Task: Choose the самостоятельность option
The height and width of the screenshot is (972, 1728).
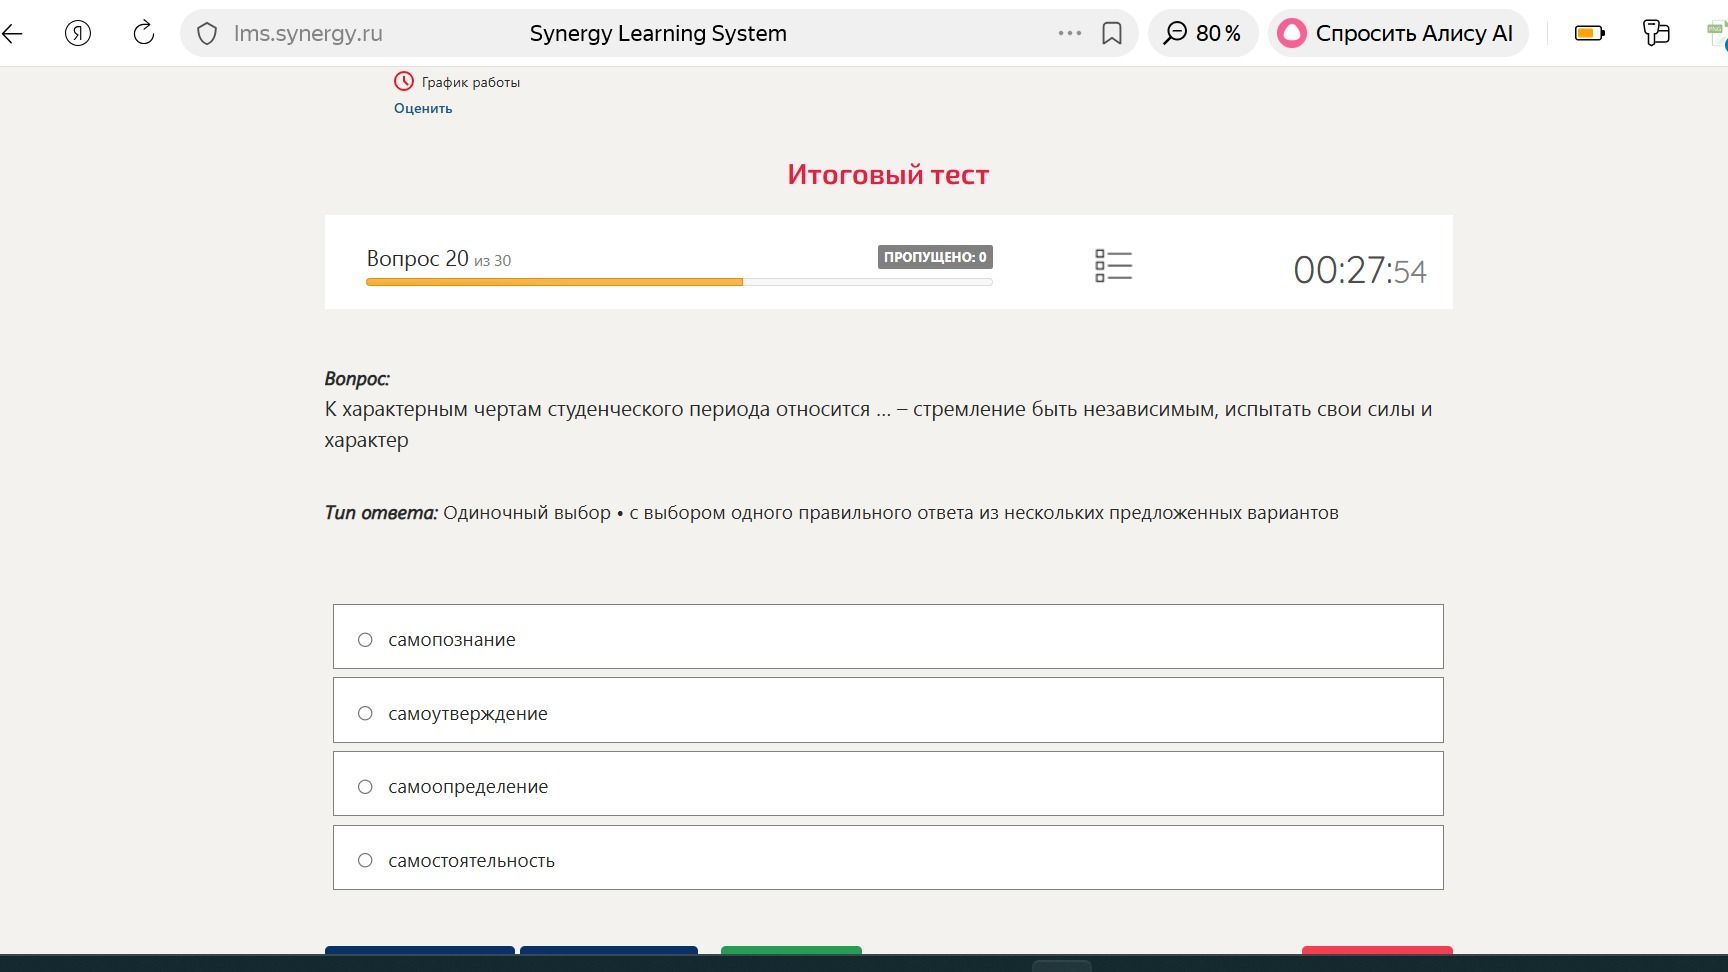Action: 888,858
